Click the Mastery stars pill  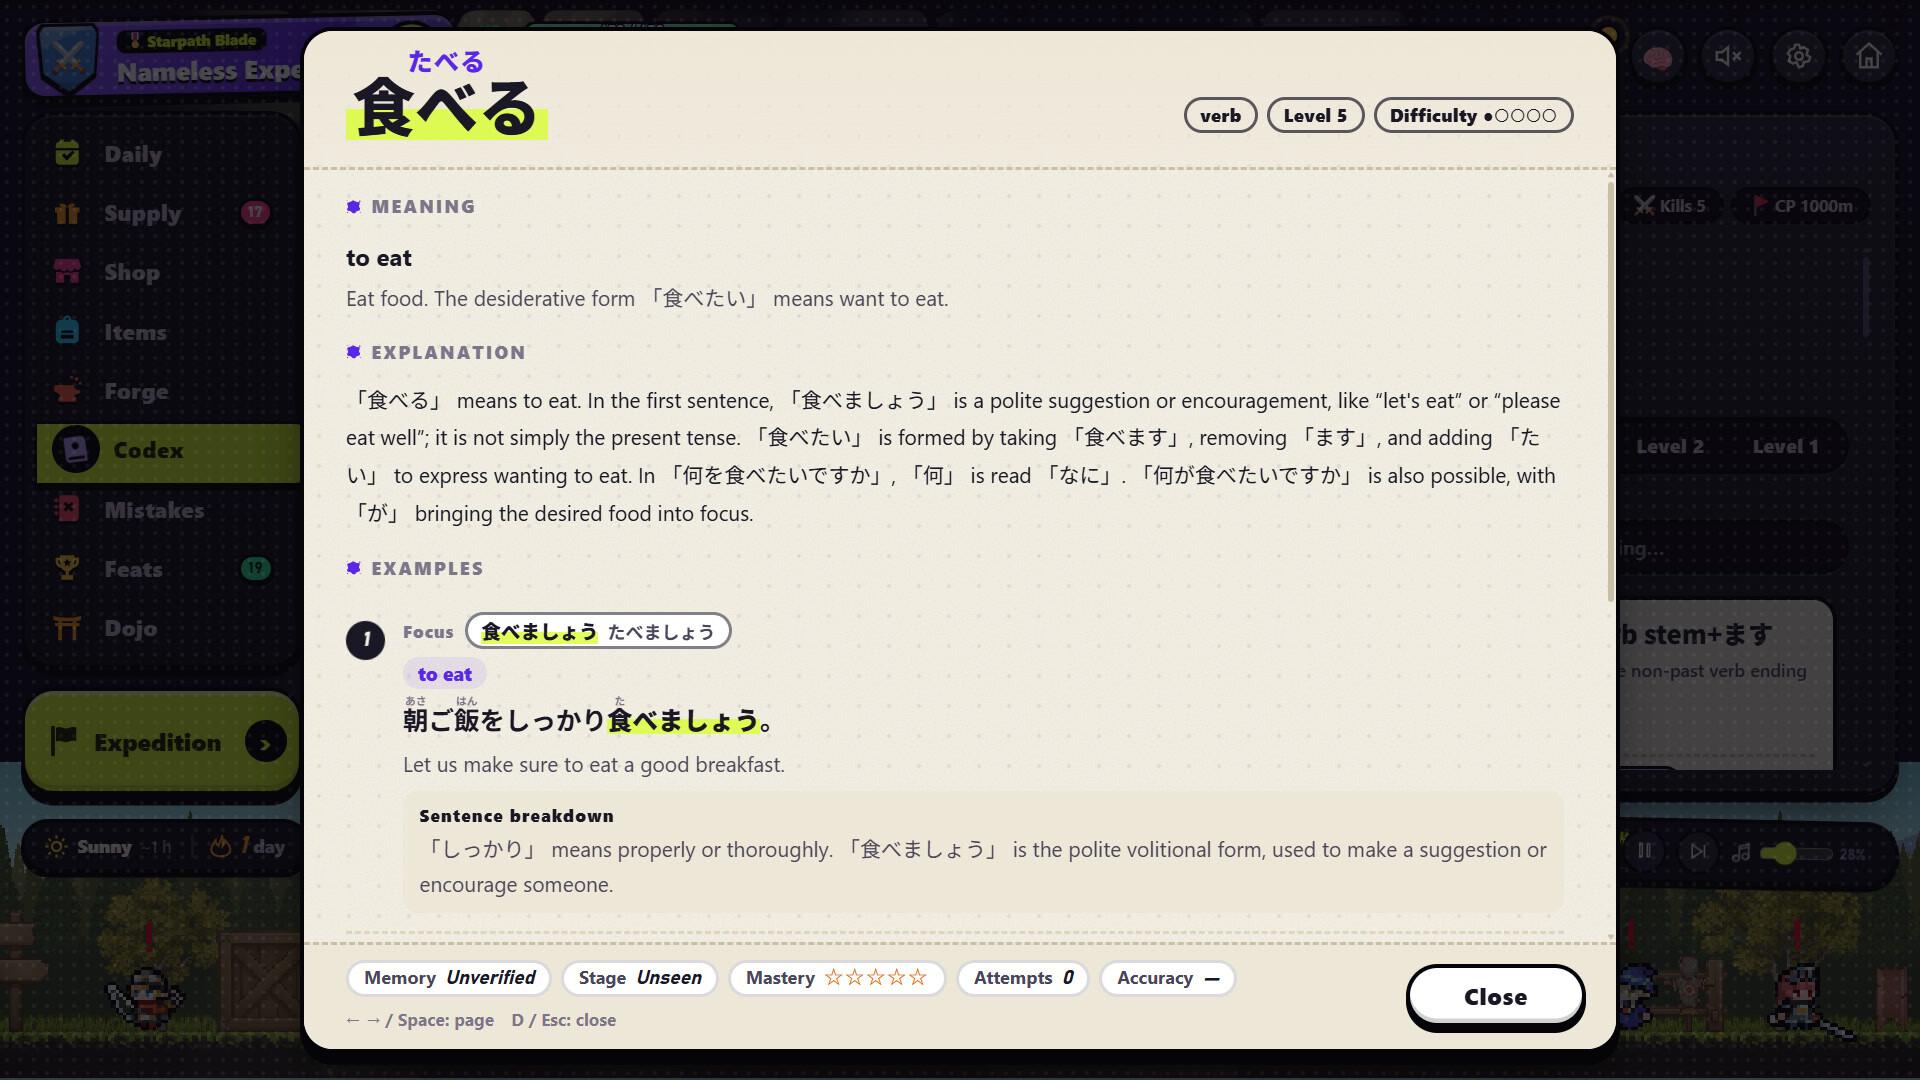click(x=837, y=977)
